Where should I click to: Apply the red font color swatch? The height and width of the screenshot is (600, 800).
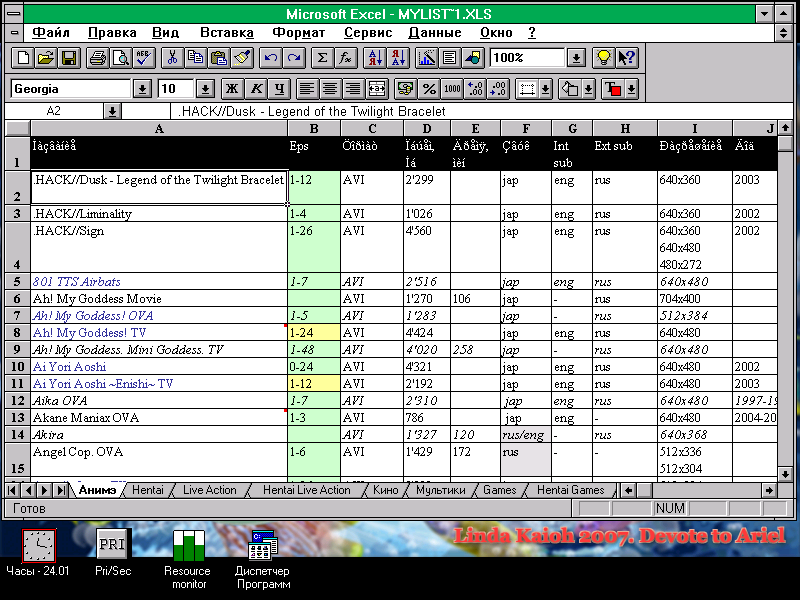pyautogui.click(x=612, y=89)
